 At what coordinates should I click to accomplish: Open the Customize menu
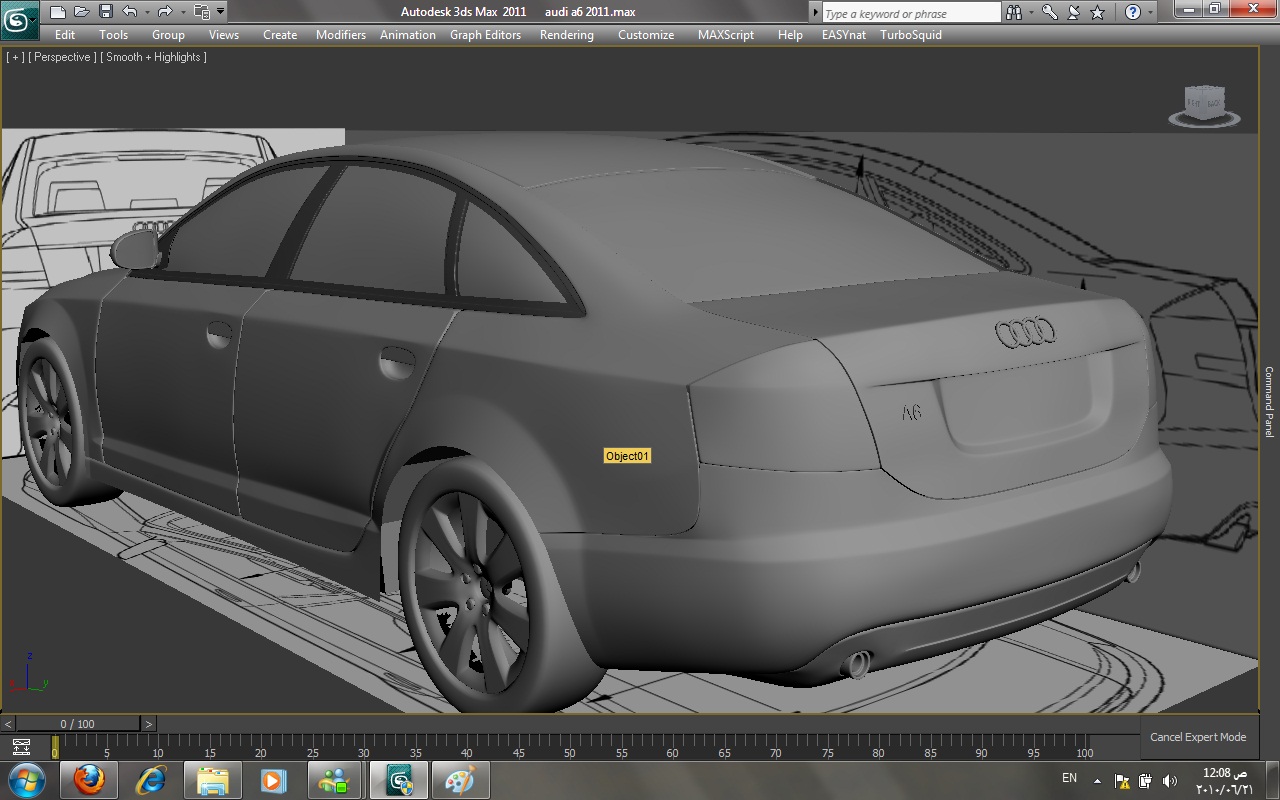pyautogui.click(x=646, y=35)
